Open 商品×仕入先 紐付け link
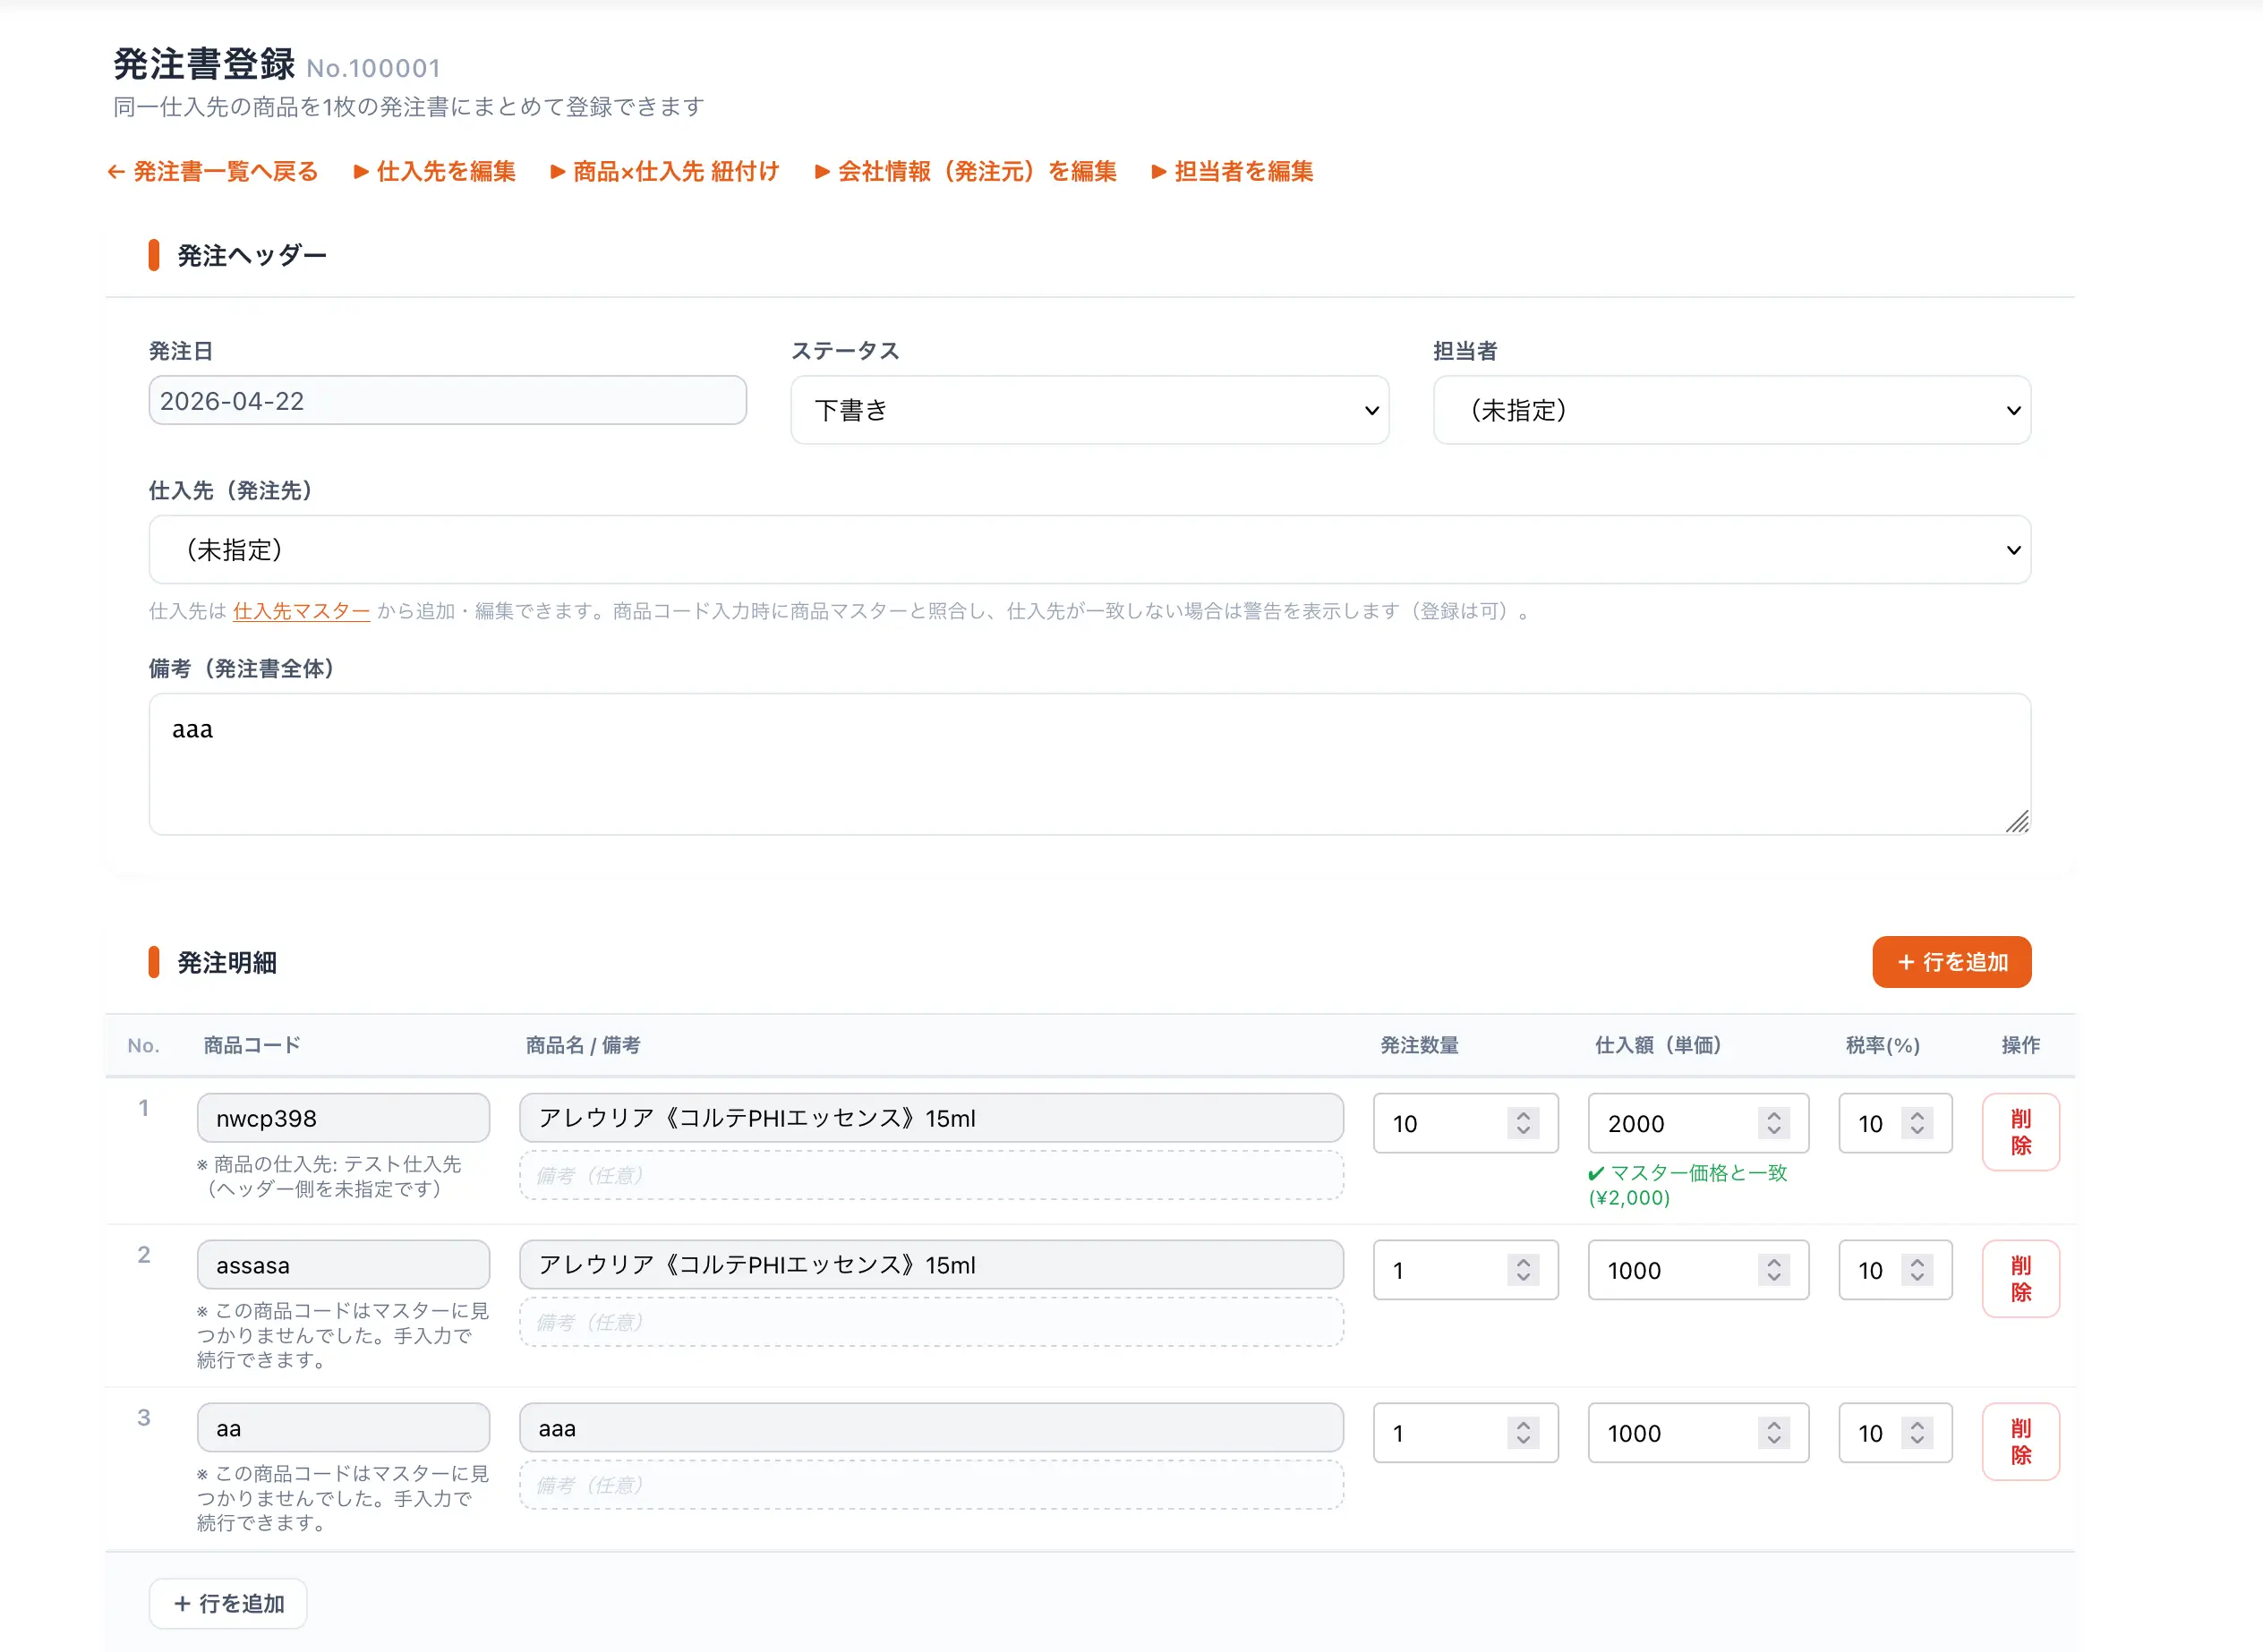The width and height of the screenshot is (2263, 1652). click(x=665, y=171)
